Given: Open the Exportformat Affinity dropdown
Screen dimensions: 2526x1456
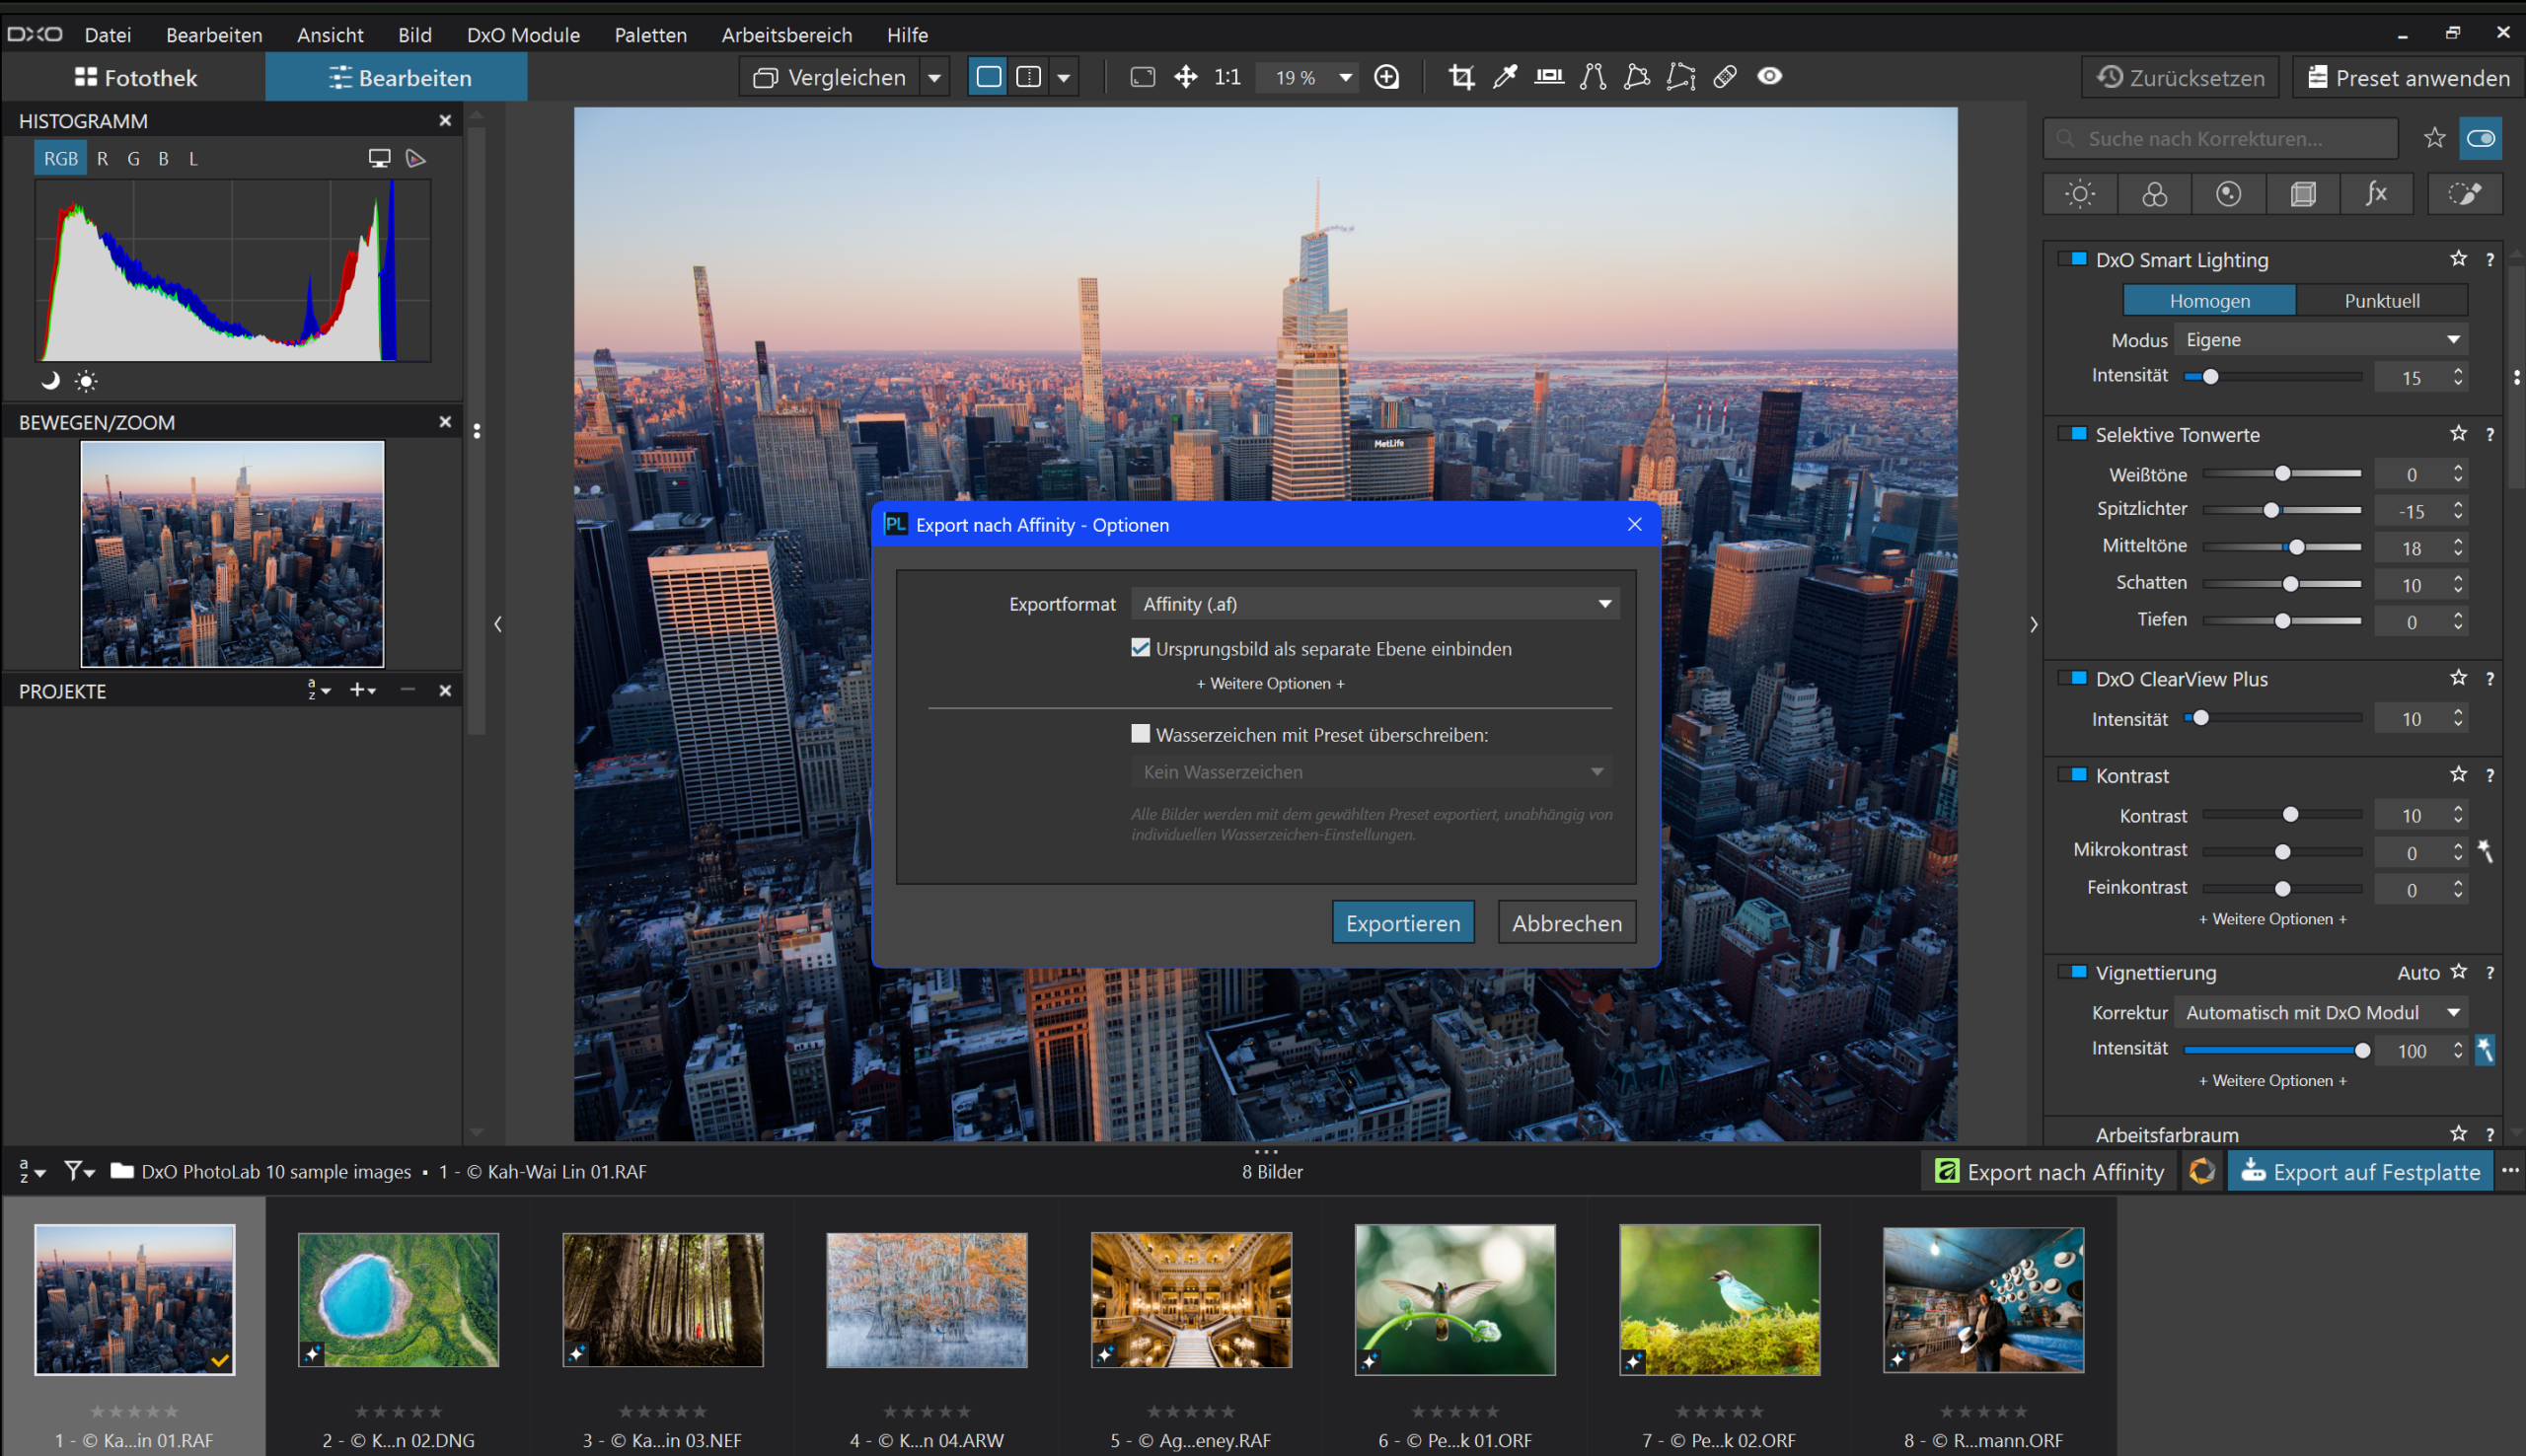Looking at the screenshot, I should coord(1375,604).
